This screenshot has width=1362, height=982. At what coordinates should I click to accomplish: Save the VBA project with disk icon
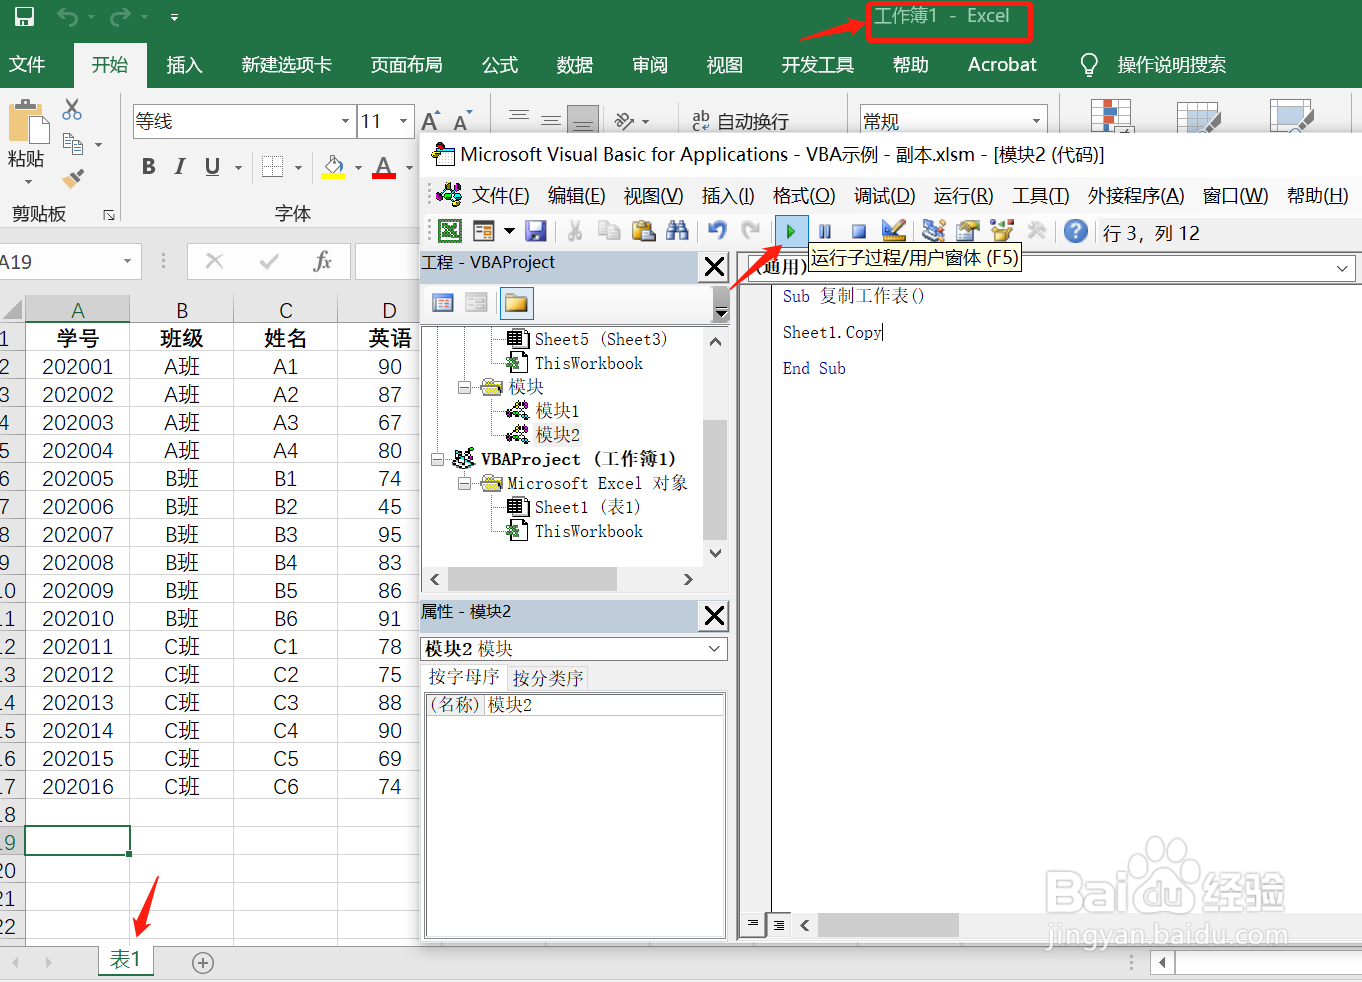point(536,232)
